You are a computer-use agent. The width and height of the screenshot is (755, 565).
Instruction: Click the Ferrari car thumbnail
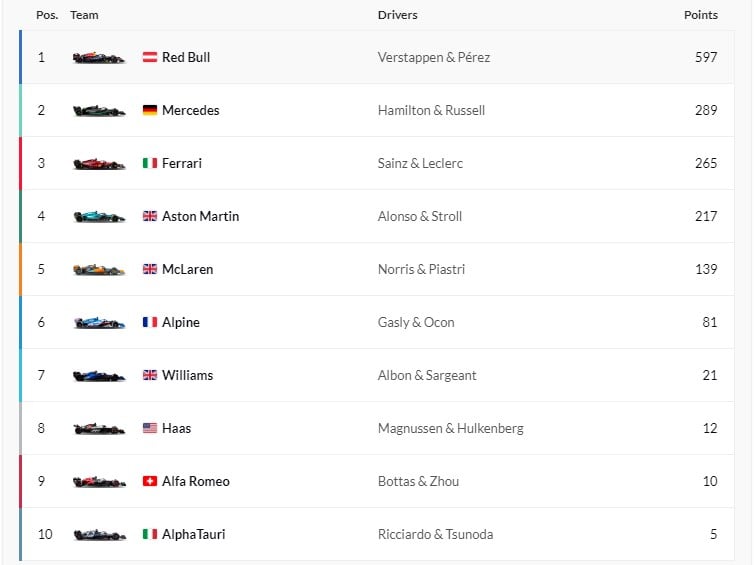[x=99, y=164]
